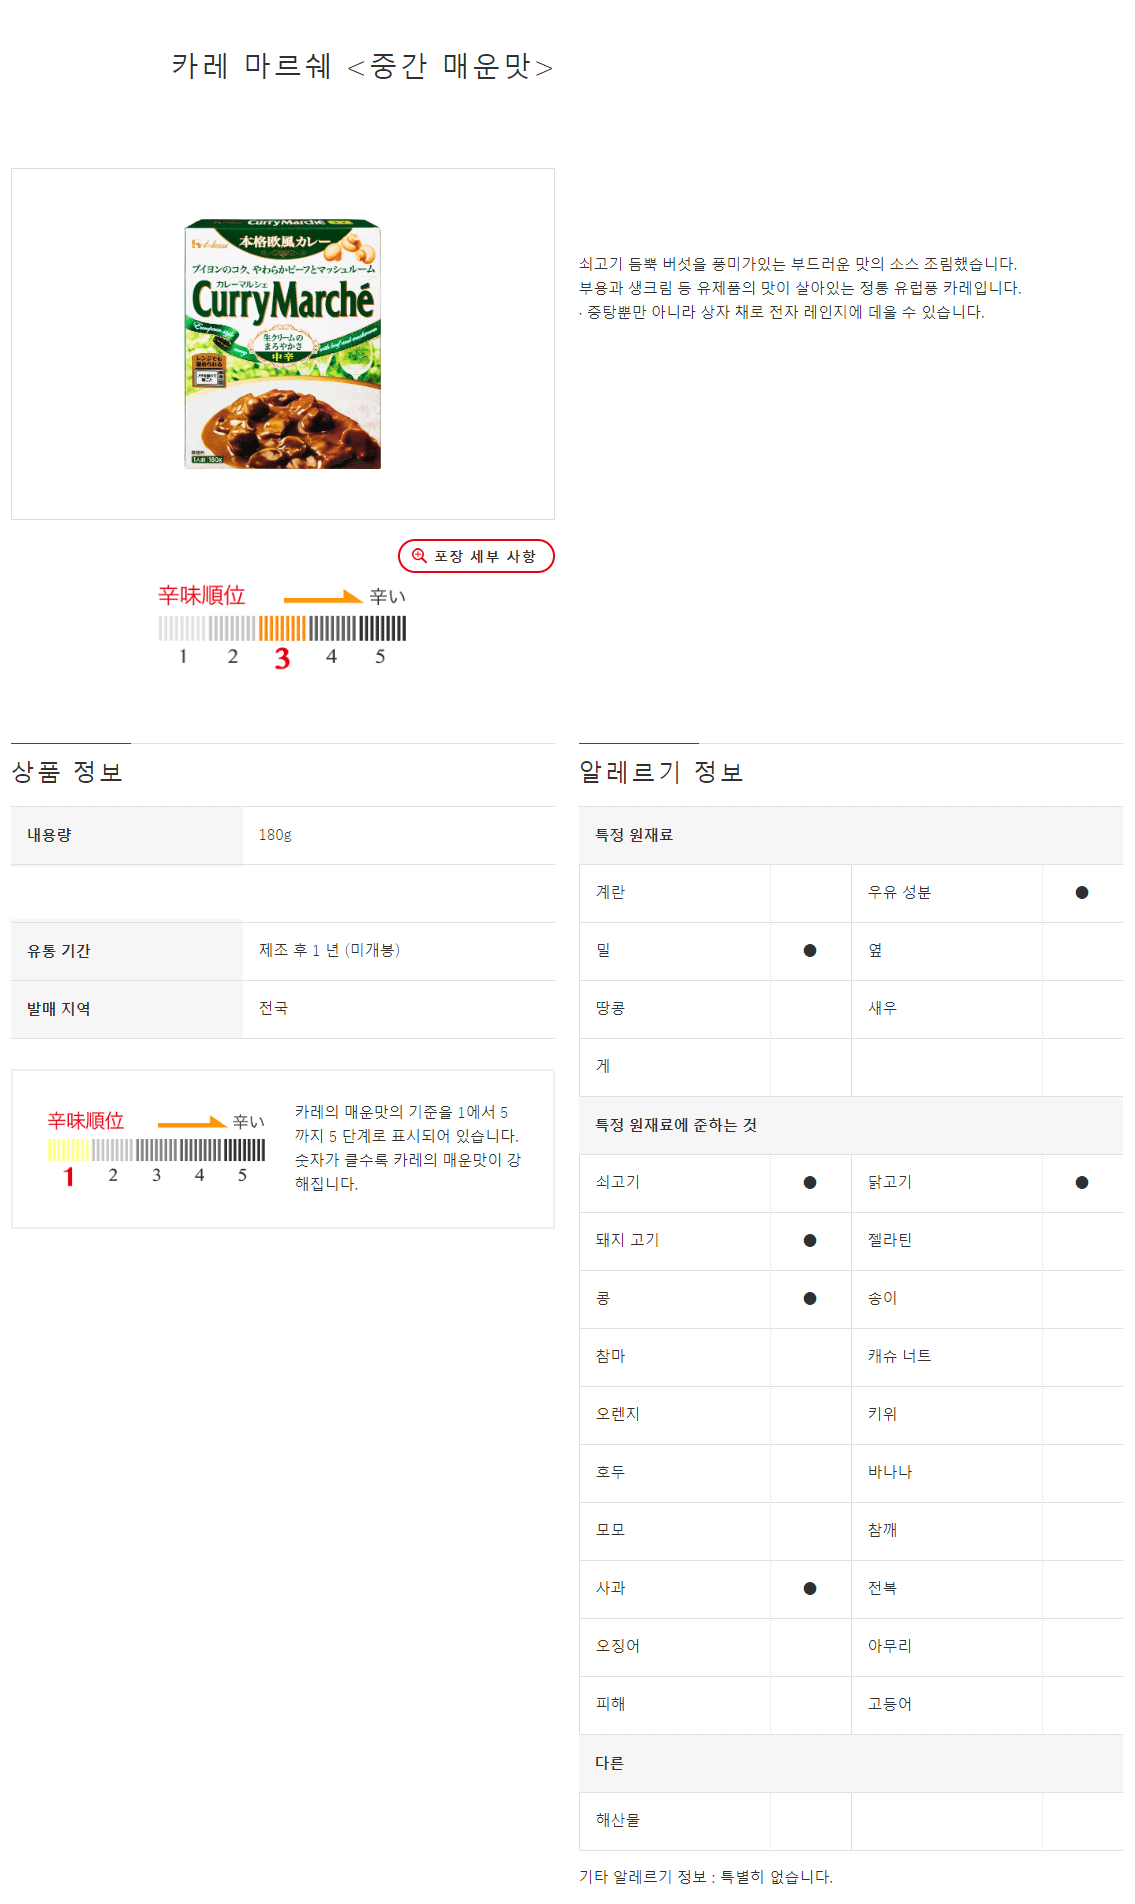Click the 알레르기 정보 section heading
The width and height of the screenshot is (1135, 1904).
point(661,772)
